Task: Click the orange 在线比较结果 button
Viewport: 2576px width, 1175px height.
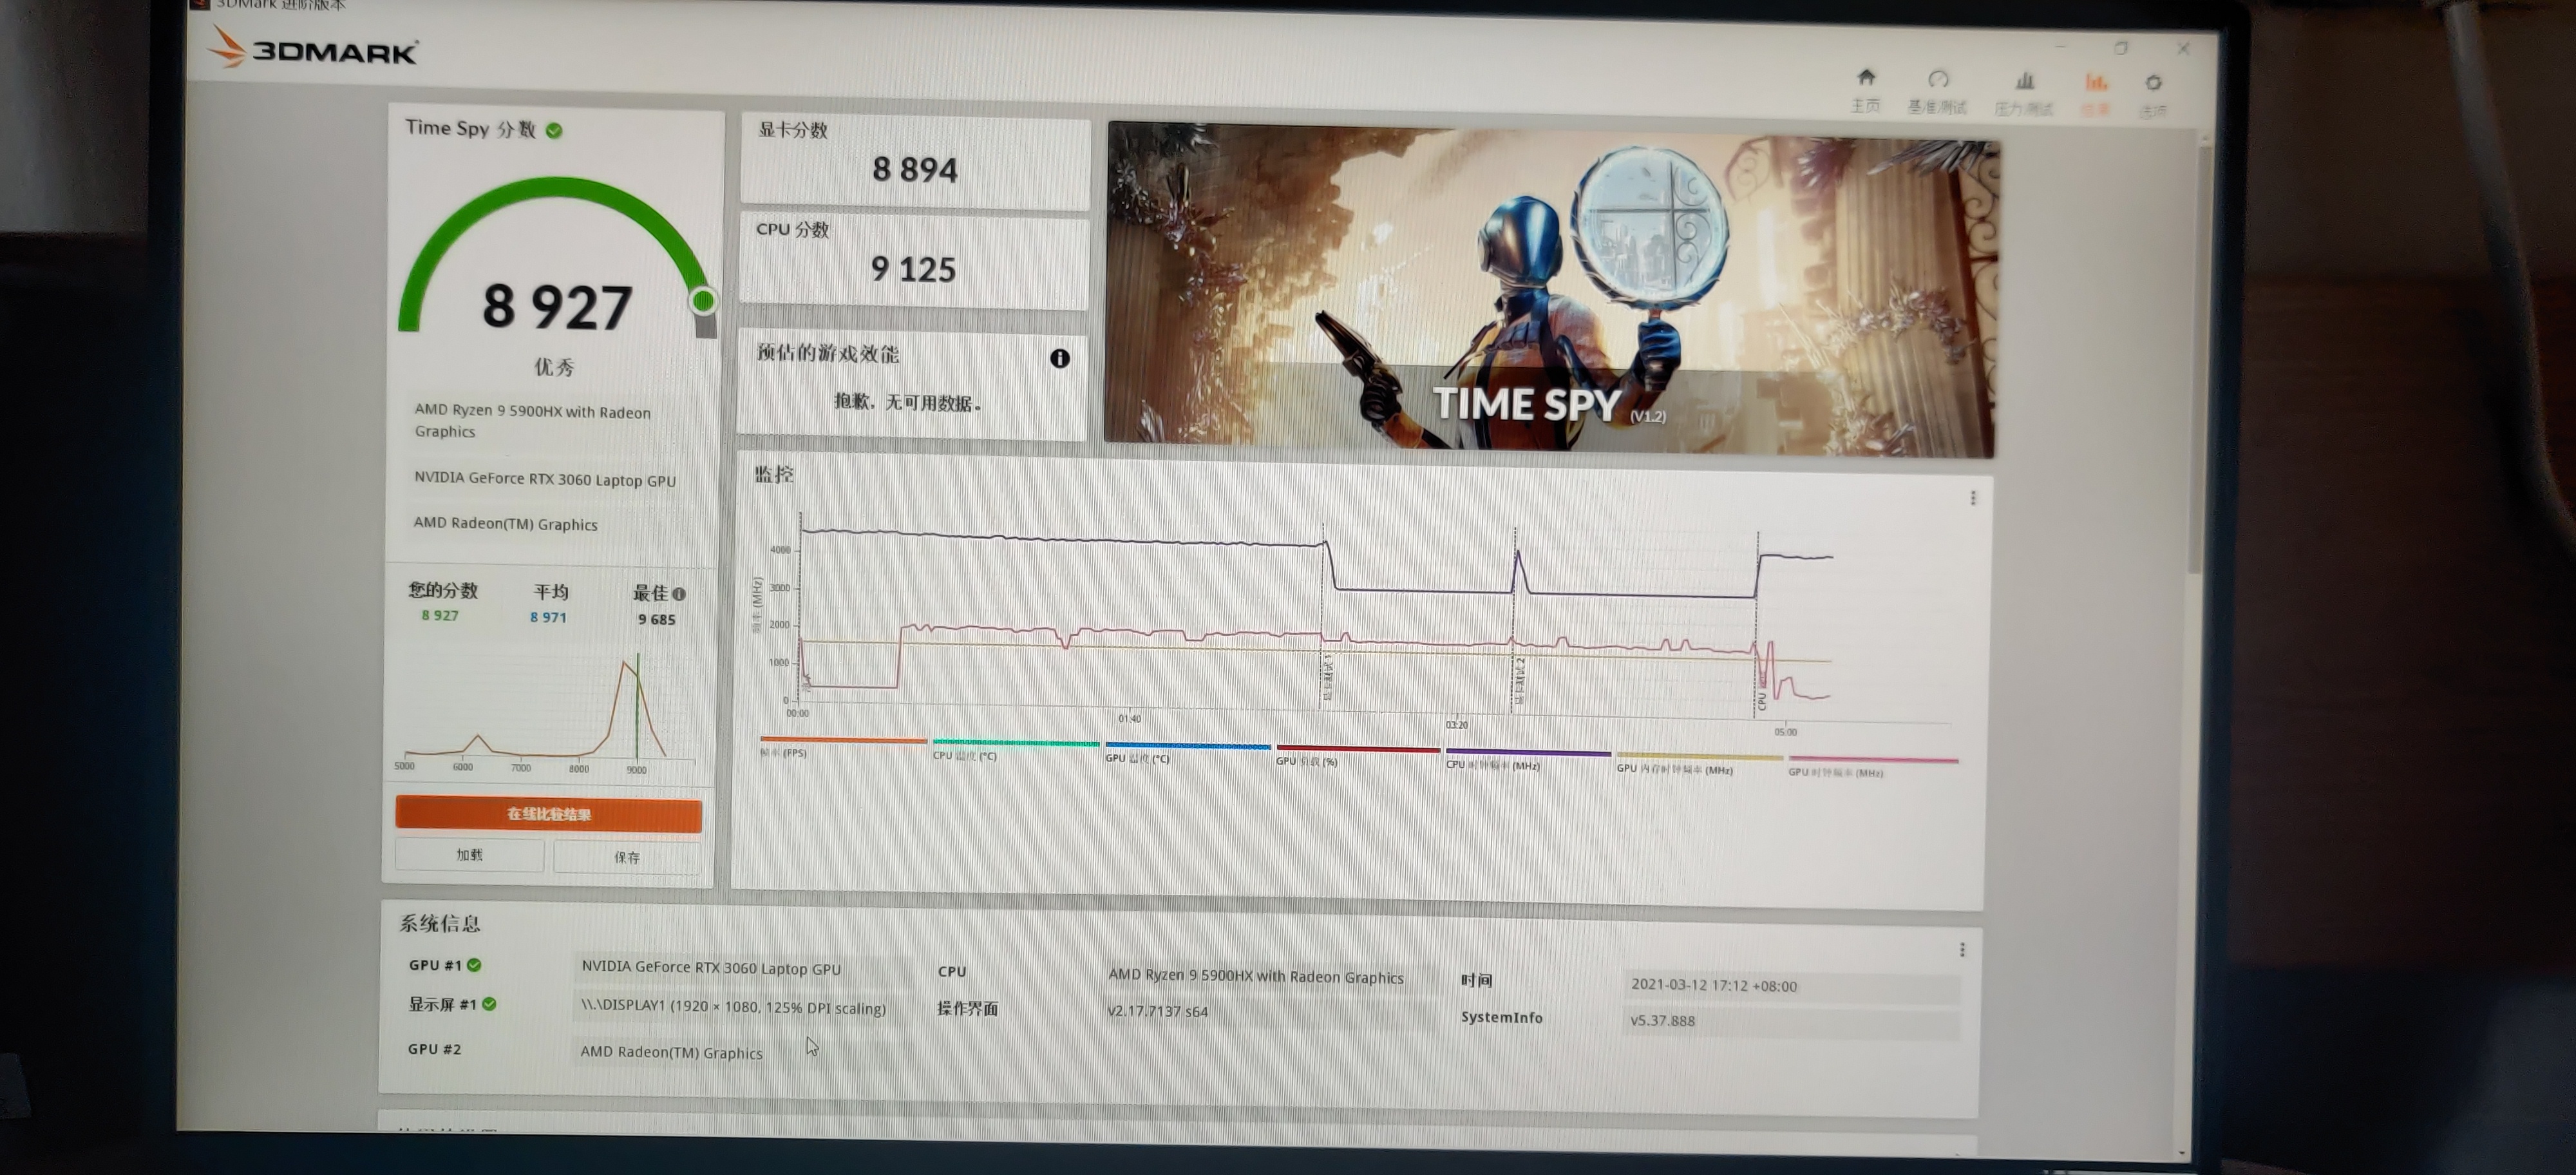Action: [x=548, y=814]
